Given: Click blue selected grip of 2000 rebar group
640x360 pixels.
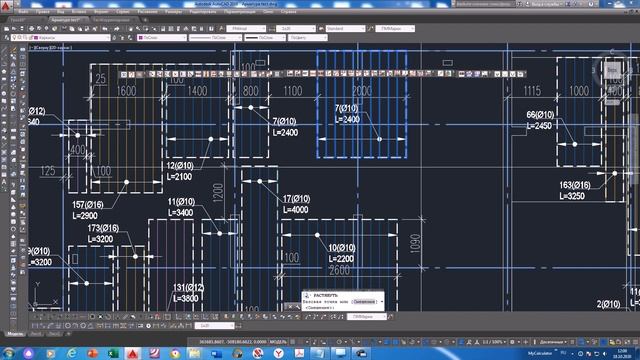Looking at the screenshot, I should point(380,139).
